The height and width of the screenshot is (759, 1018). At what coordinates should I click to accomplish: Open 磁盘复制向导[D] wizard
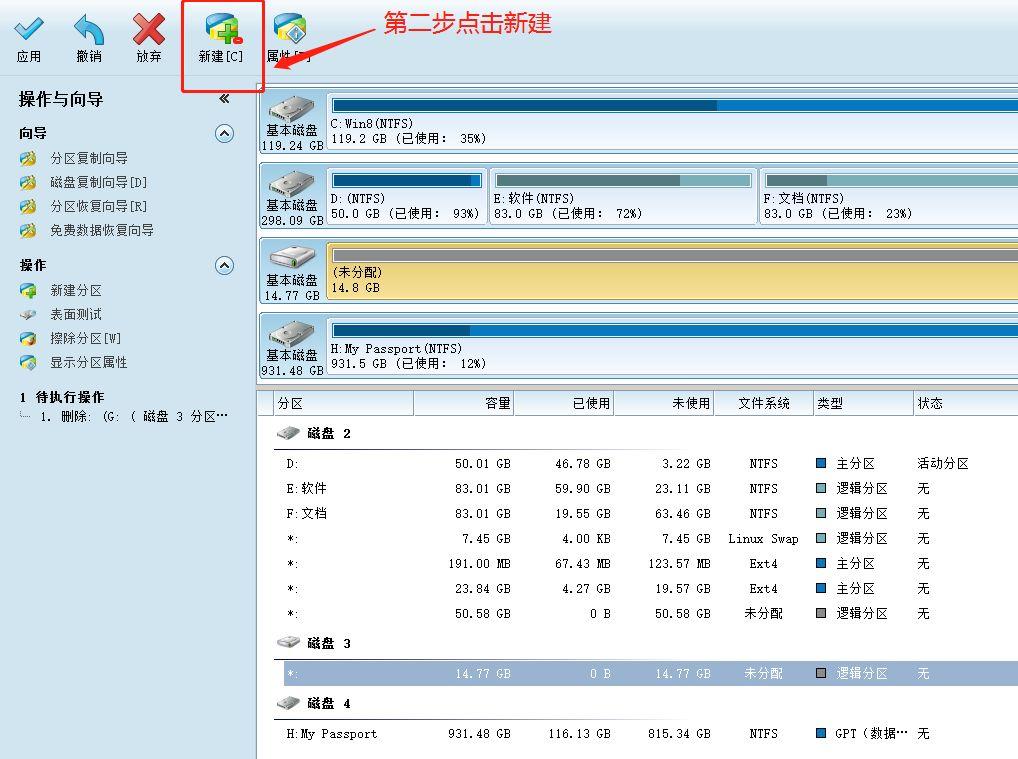point(99,182)
